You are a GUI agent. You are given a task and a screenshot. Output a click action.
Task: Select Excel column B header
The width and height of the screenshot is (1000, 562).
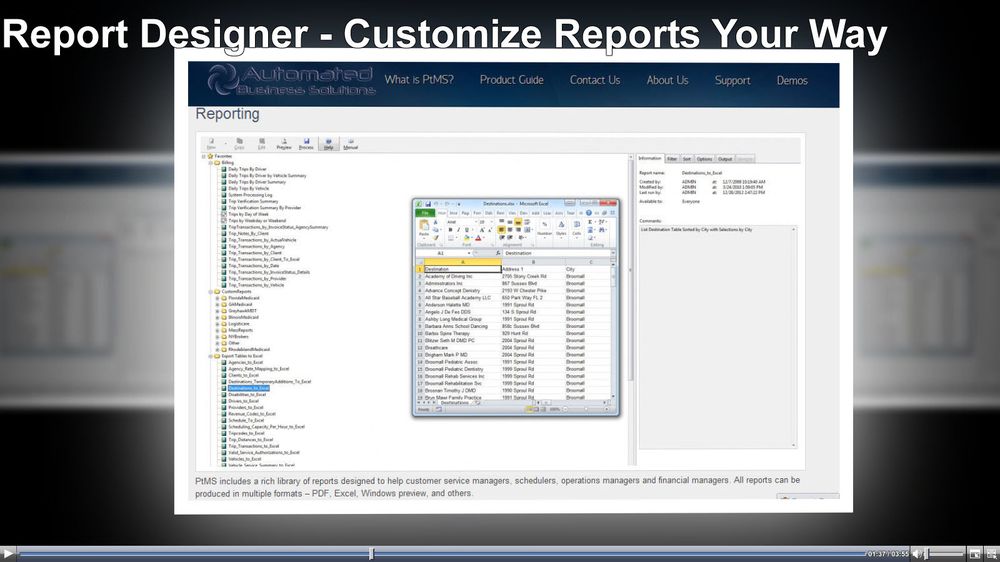coord(533,262)
